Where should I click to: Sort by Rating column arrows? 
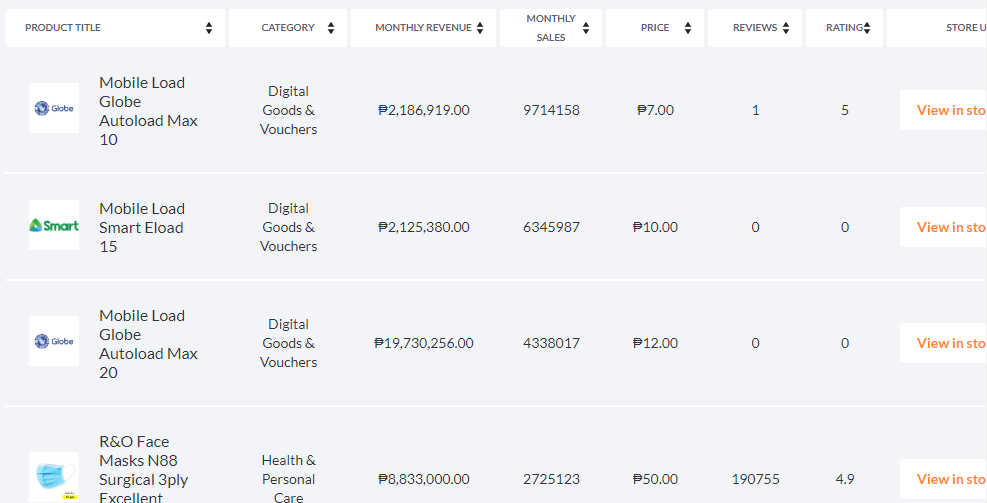(x=867, y=28)
